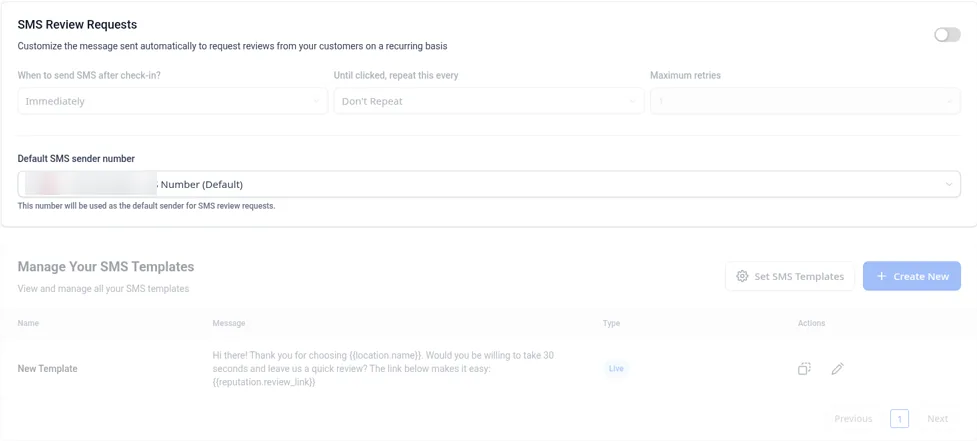Click the gear icon in Set SMS Templates
Viewport: 977px width, 441px height.
click(x=742, y=276)
